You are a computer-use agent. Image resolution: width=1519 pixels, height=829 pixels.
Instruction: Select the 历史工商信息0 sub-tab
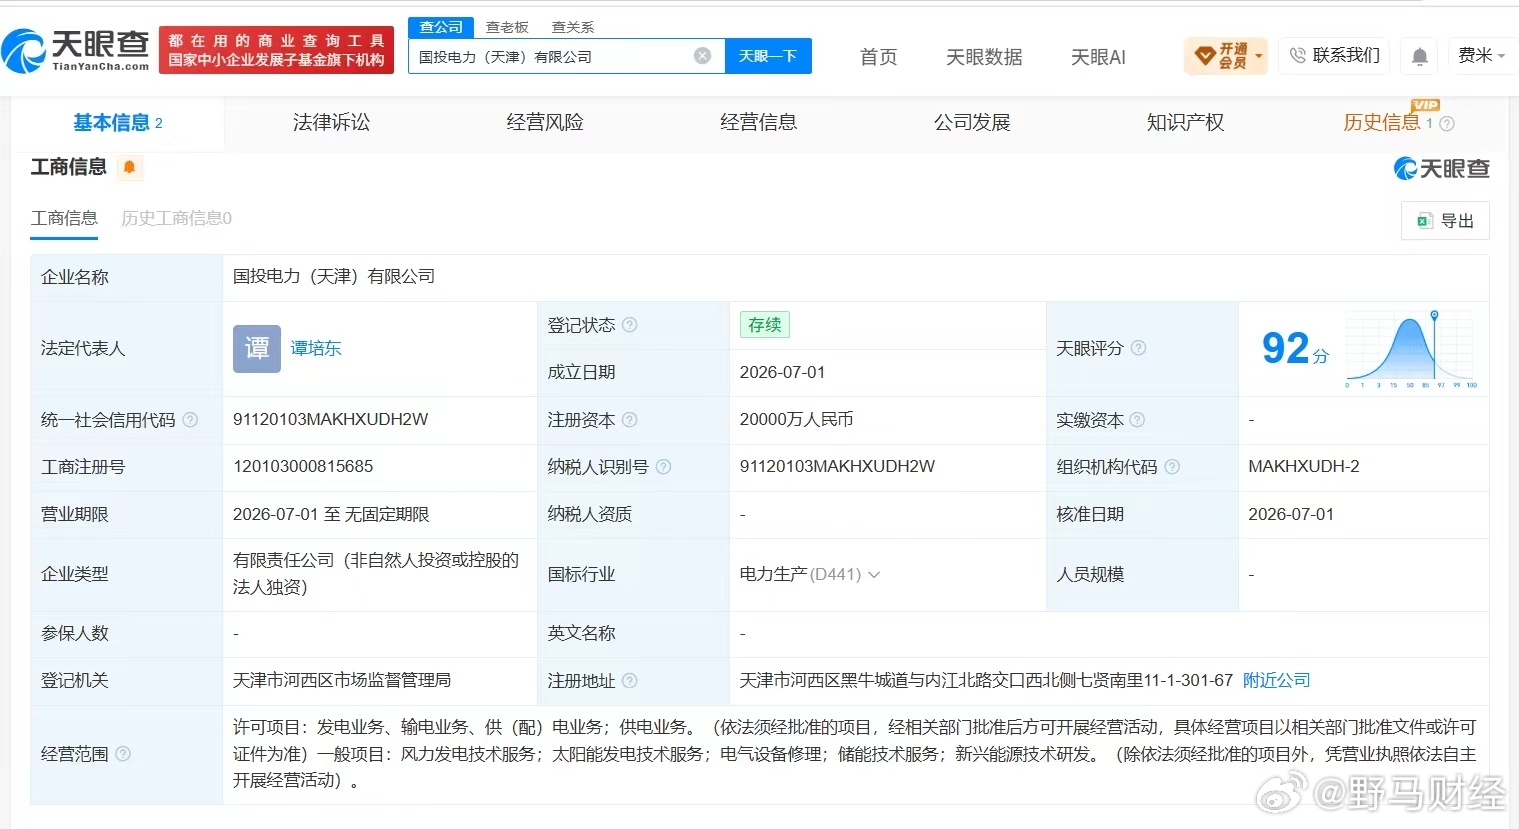pos(176,218)
